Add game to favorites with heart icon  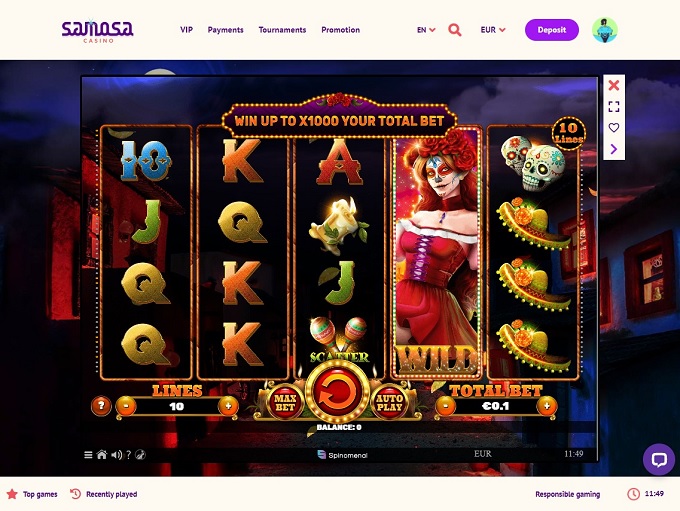click(x=614, y=128)
